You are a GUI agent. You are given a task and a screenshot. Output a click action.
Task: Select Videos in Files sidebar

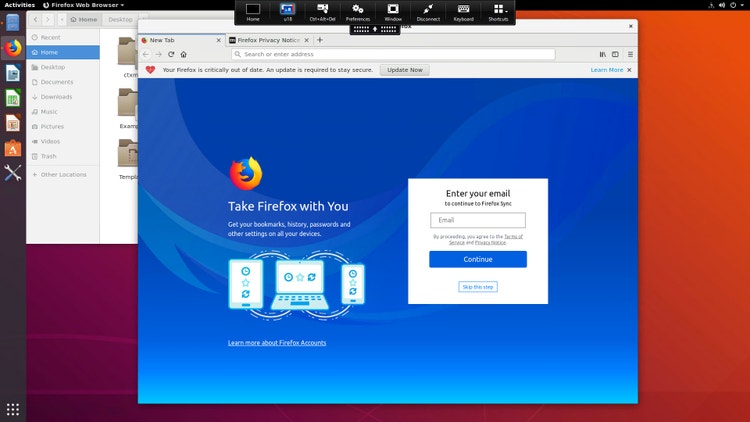63,141
